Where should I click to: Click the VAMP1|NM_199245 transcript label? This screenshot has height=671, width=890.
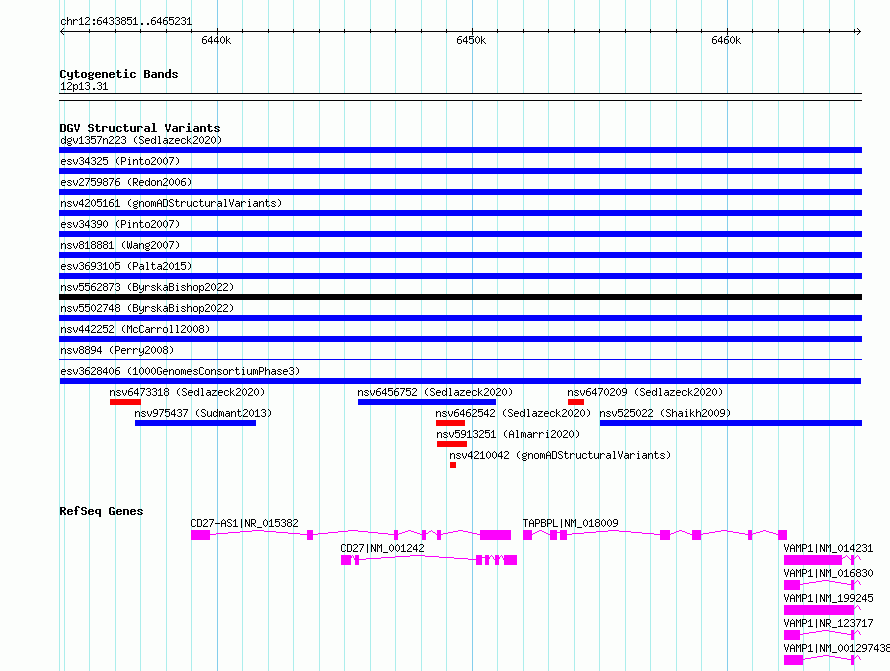(828, 598)
